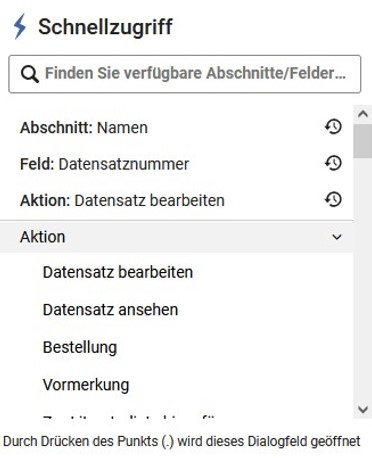The image size is (372, 458).
Task: Click the magnifier icon in search box
Action: tap(29, 74)
